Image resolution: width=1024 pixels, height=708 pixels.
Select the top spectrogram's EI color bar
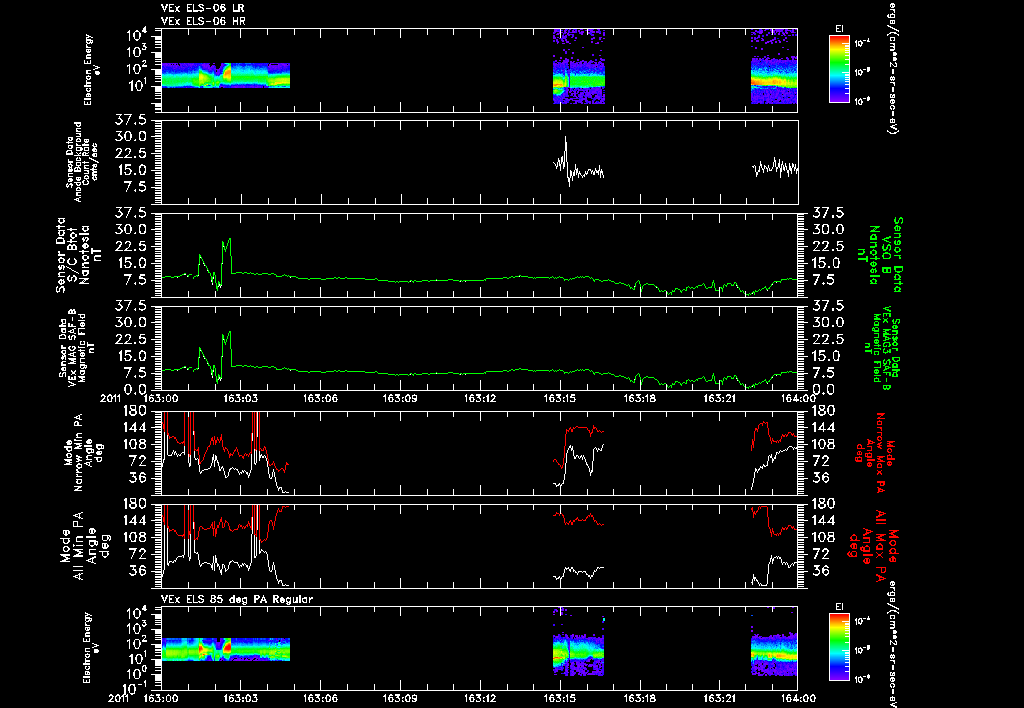point(839,69)
